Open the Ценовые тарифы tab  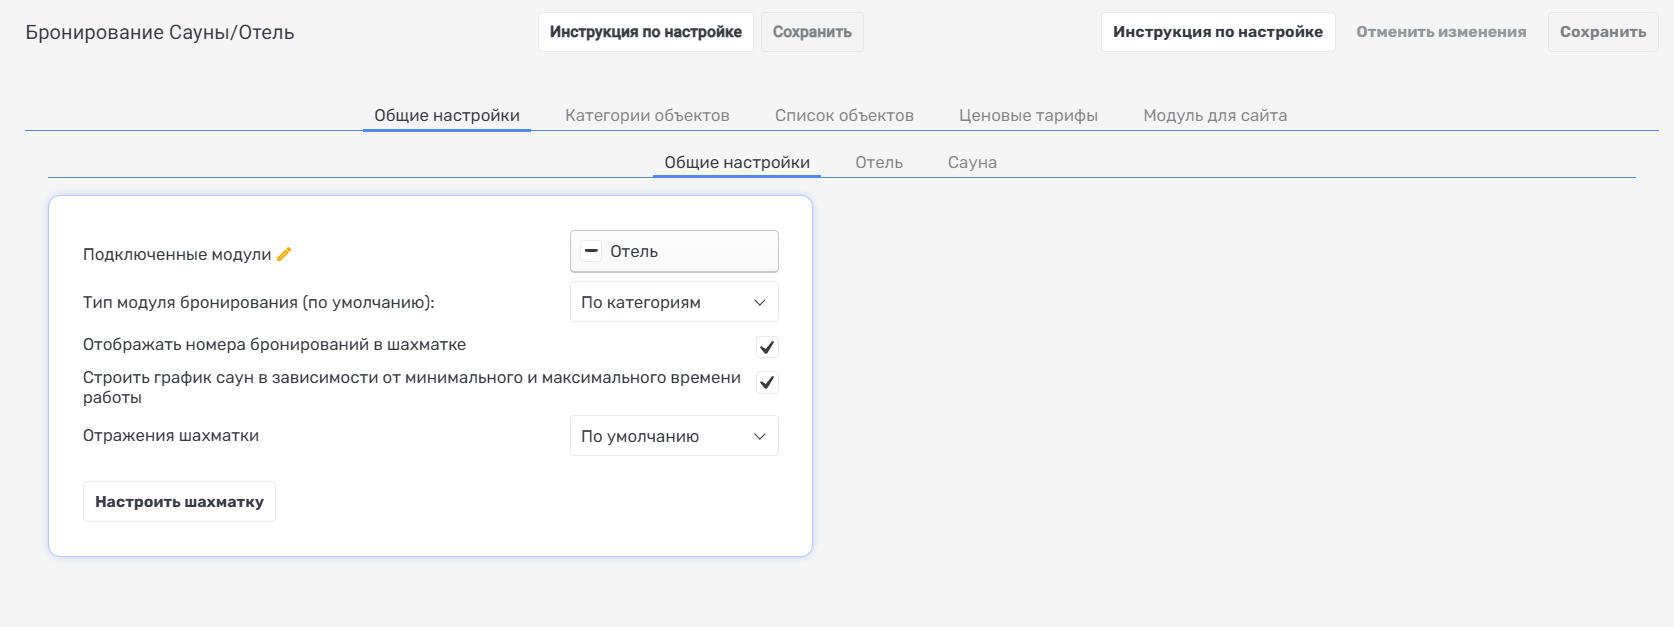[1028, 115]
